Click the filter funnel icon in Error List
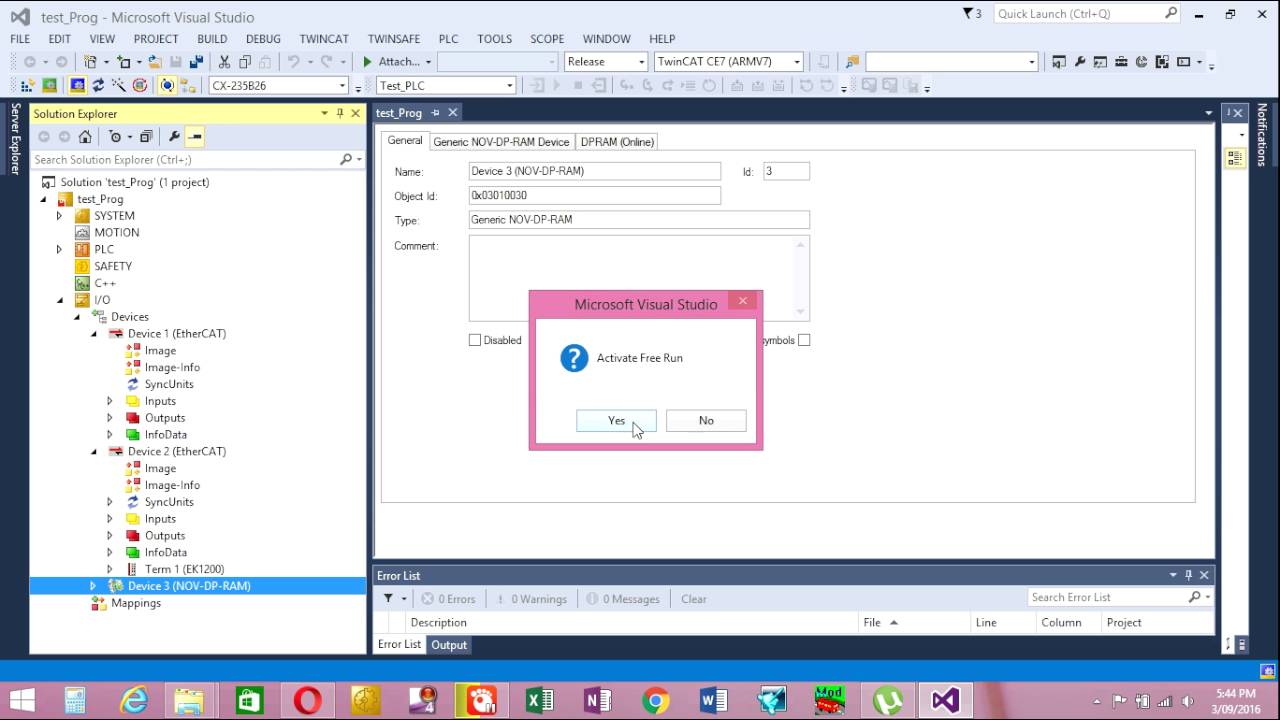Screen dimensions: 1280x720 [389, 598]
